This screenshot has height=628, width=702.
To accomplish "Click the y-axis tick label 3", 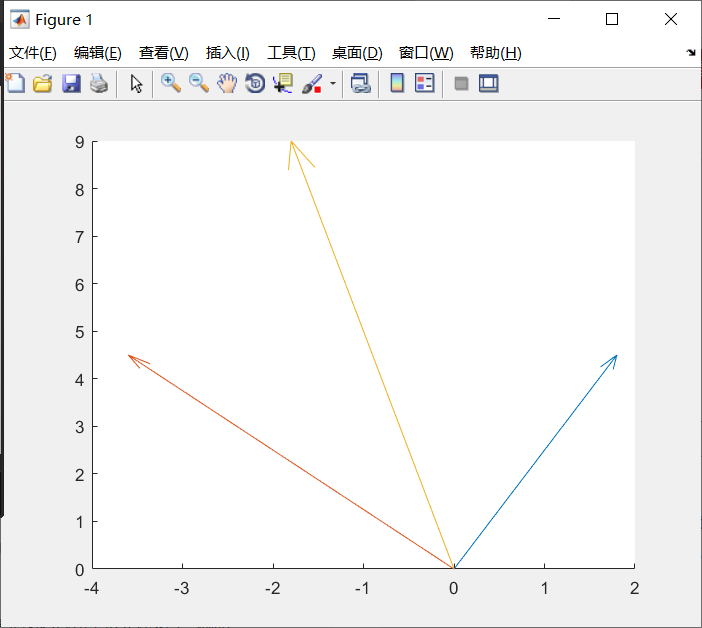I will [x=80, y=427].
